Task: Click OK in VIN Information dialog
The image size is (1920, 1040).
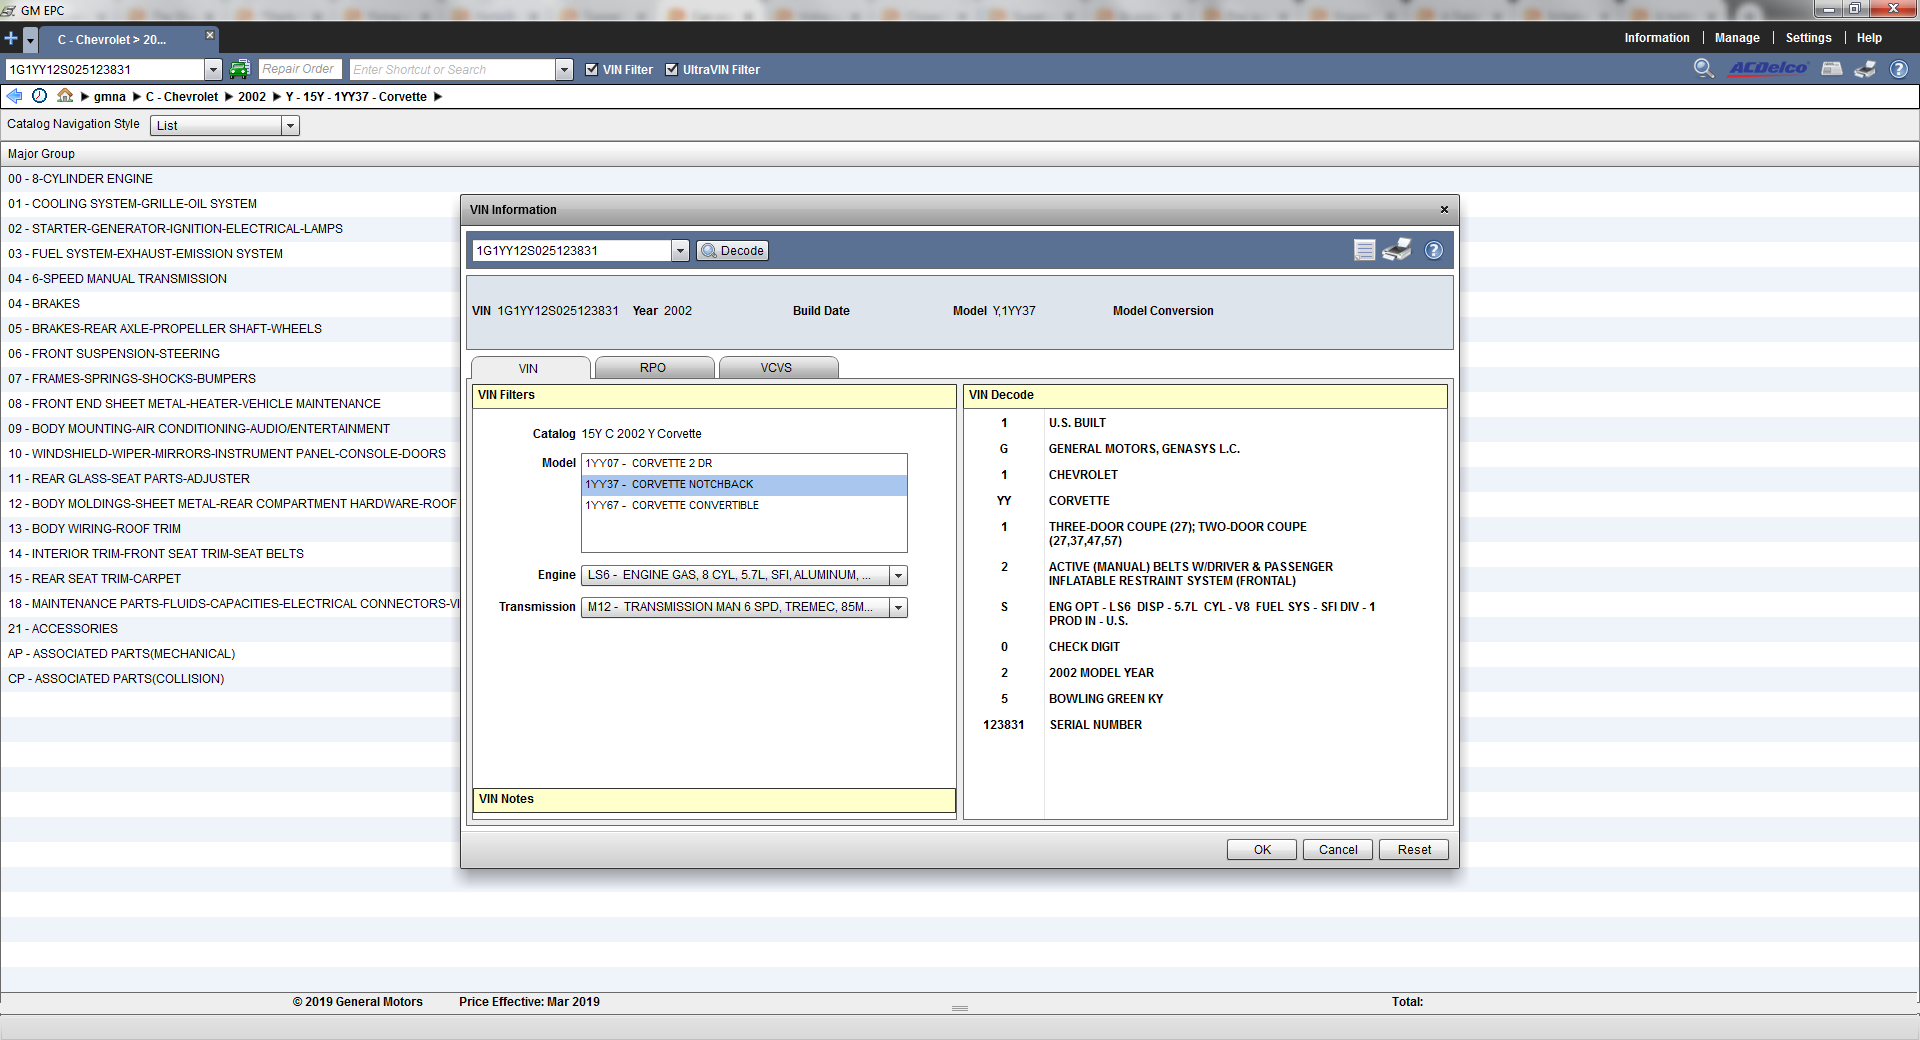Action: pos(1262,850)
